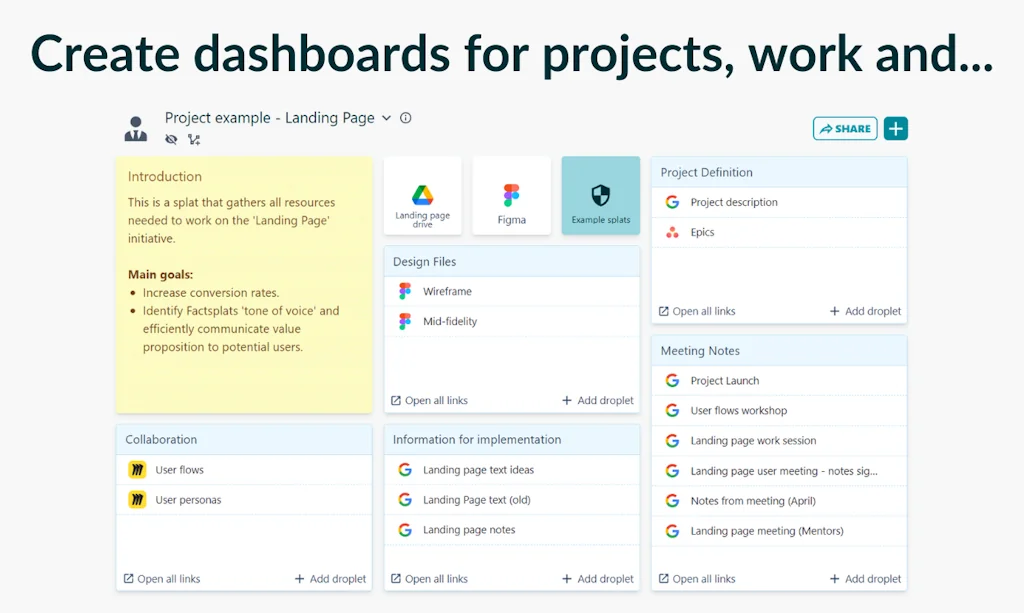Toggle the hidden eye visibility icon

(171, 140)
